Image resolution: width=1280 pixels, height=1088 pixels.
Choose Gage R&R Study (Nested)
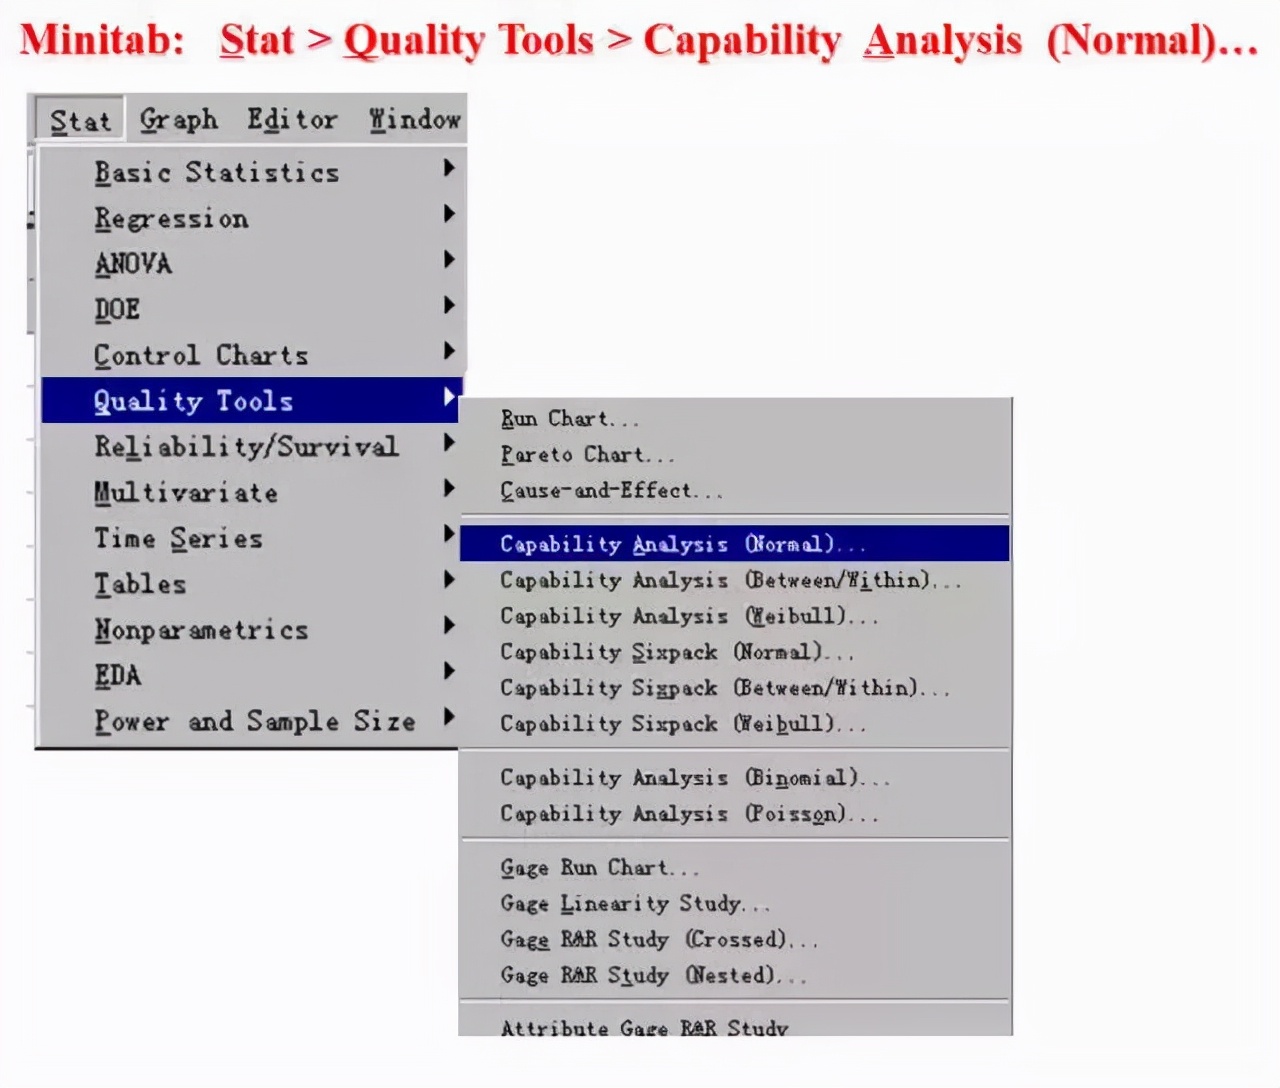pos(735,976)
